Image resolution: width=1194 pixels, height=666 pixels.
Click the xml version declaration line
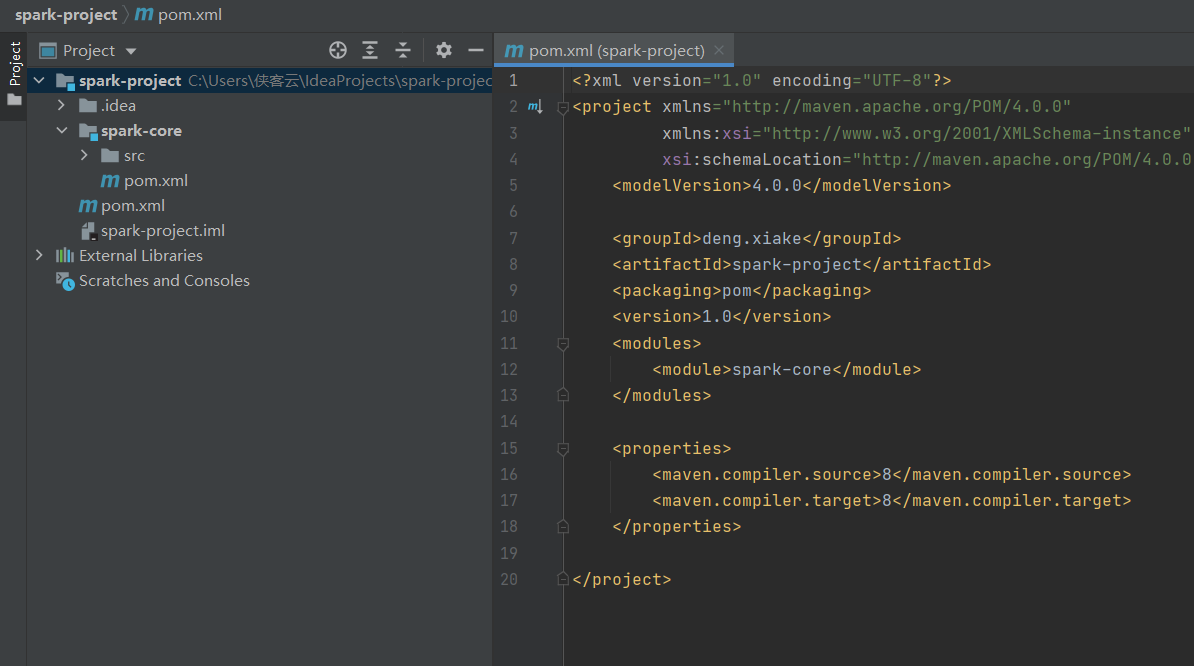tap(761, 80)
